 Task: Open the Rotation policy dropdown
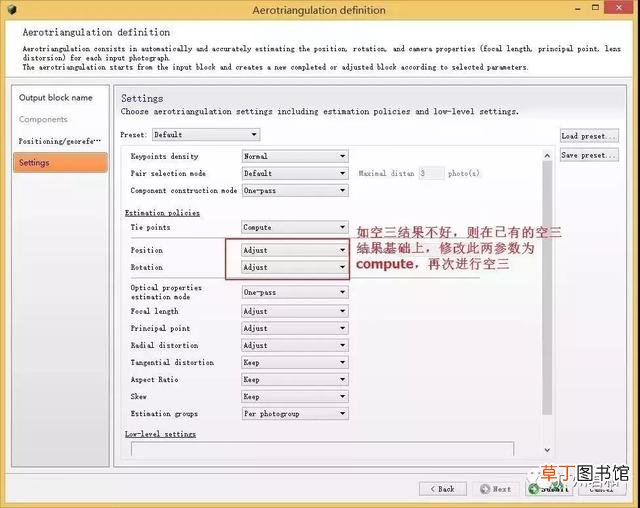[295, 267]
